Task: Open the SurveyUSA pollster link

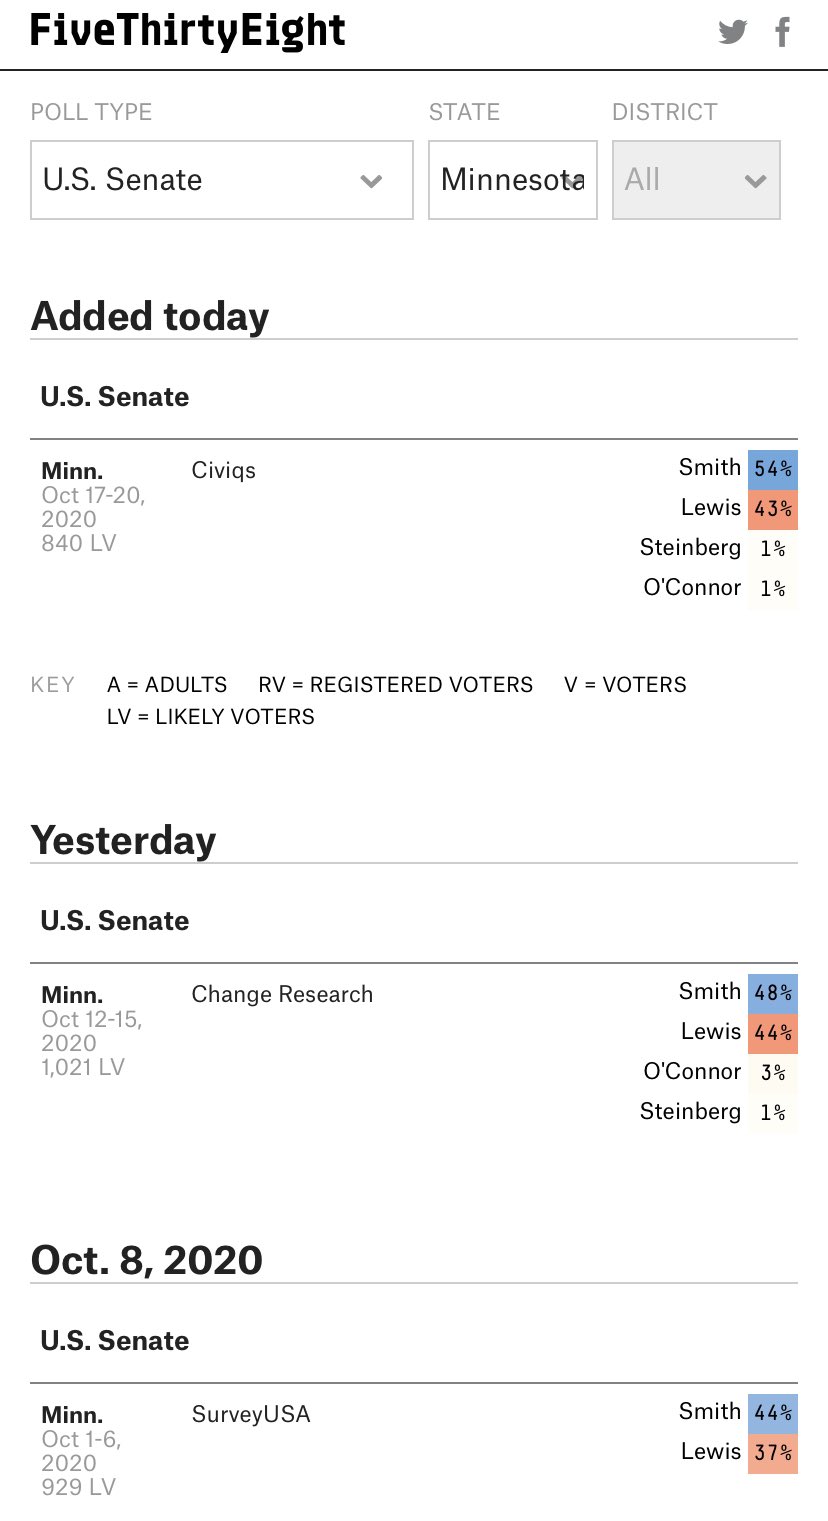Action: click(251, 1414)
